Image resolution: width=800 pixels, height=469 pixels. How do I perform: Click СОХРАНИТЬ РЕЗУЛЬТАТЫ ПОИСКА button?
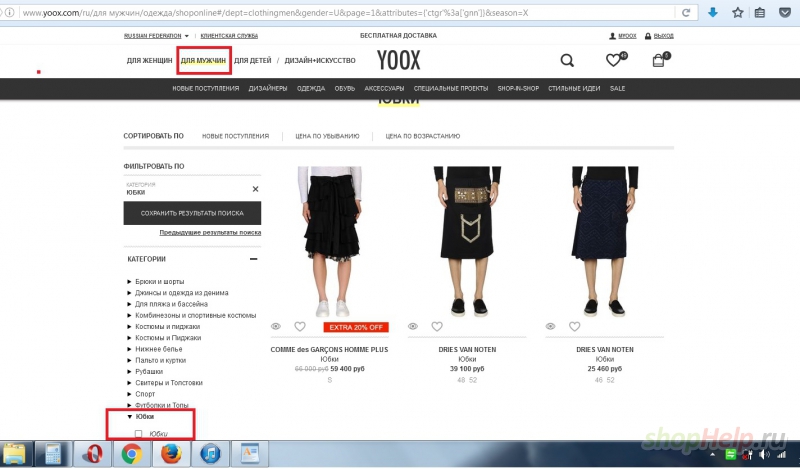[192, 213]
